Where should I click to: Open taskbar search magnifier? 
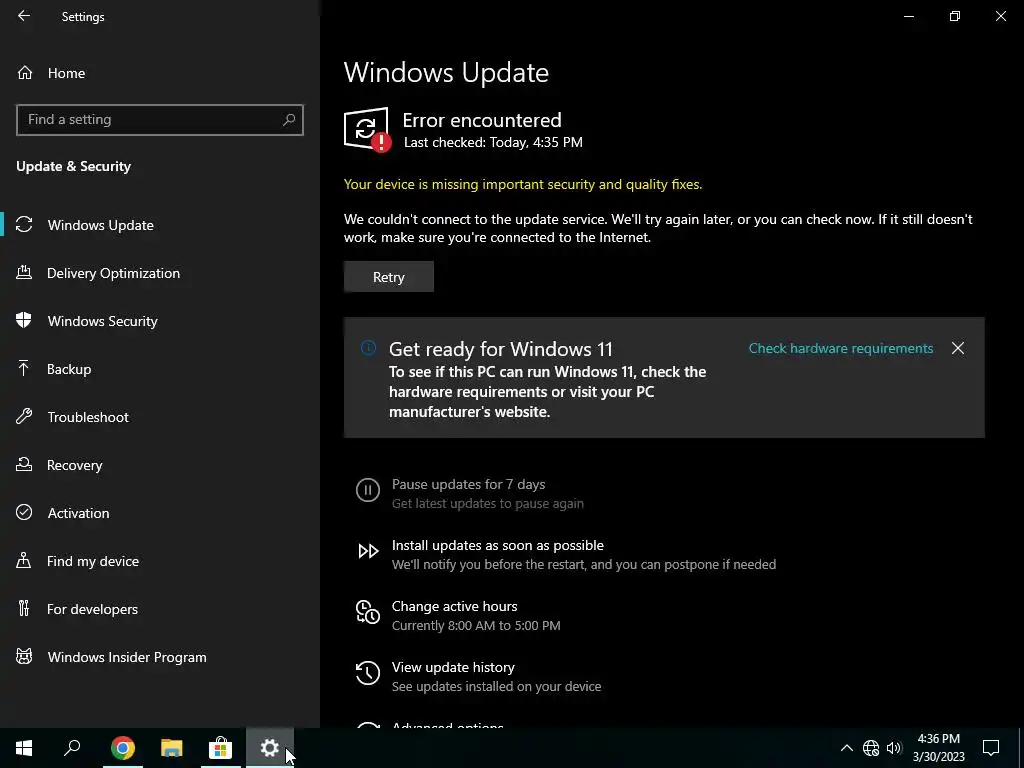72,748
